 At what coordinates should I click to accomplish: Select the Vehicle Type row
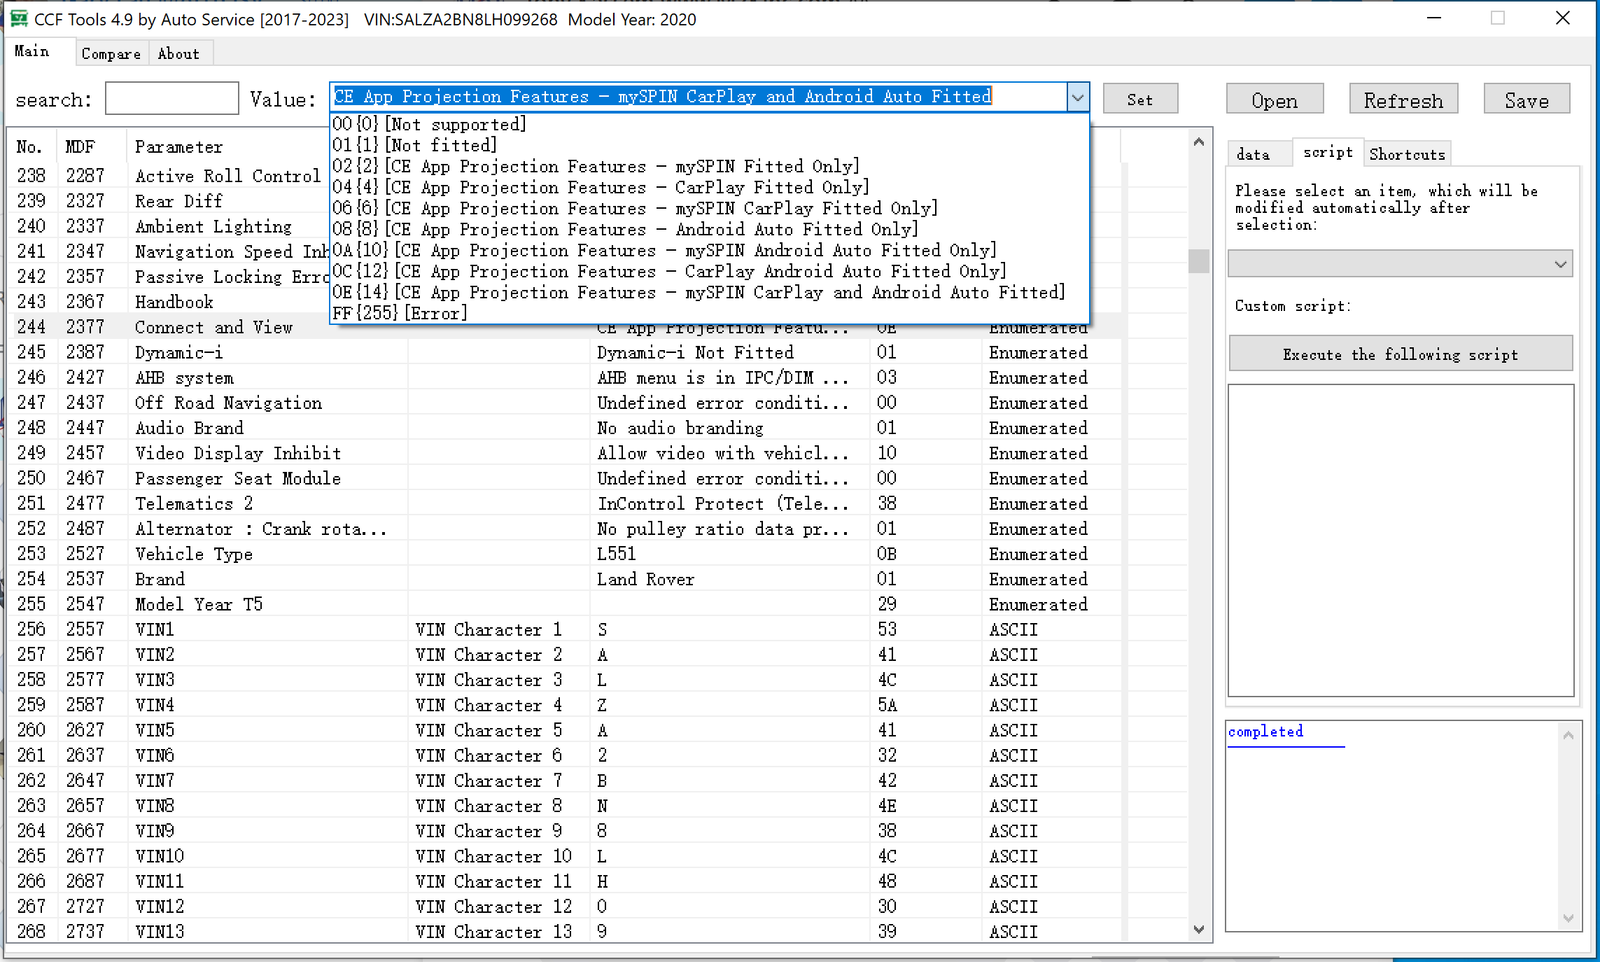coord(565,554)
